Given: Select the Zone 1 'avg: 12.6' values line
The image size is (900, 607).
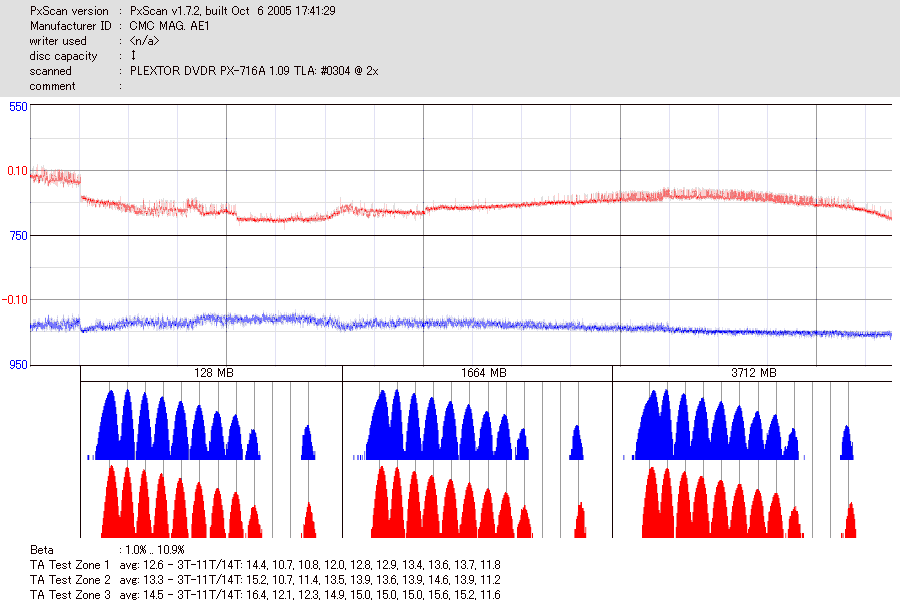Looking at the screenshot, I should click(x=310, y=565).
